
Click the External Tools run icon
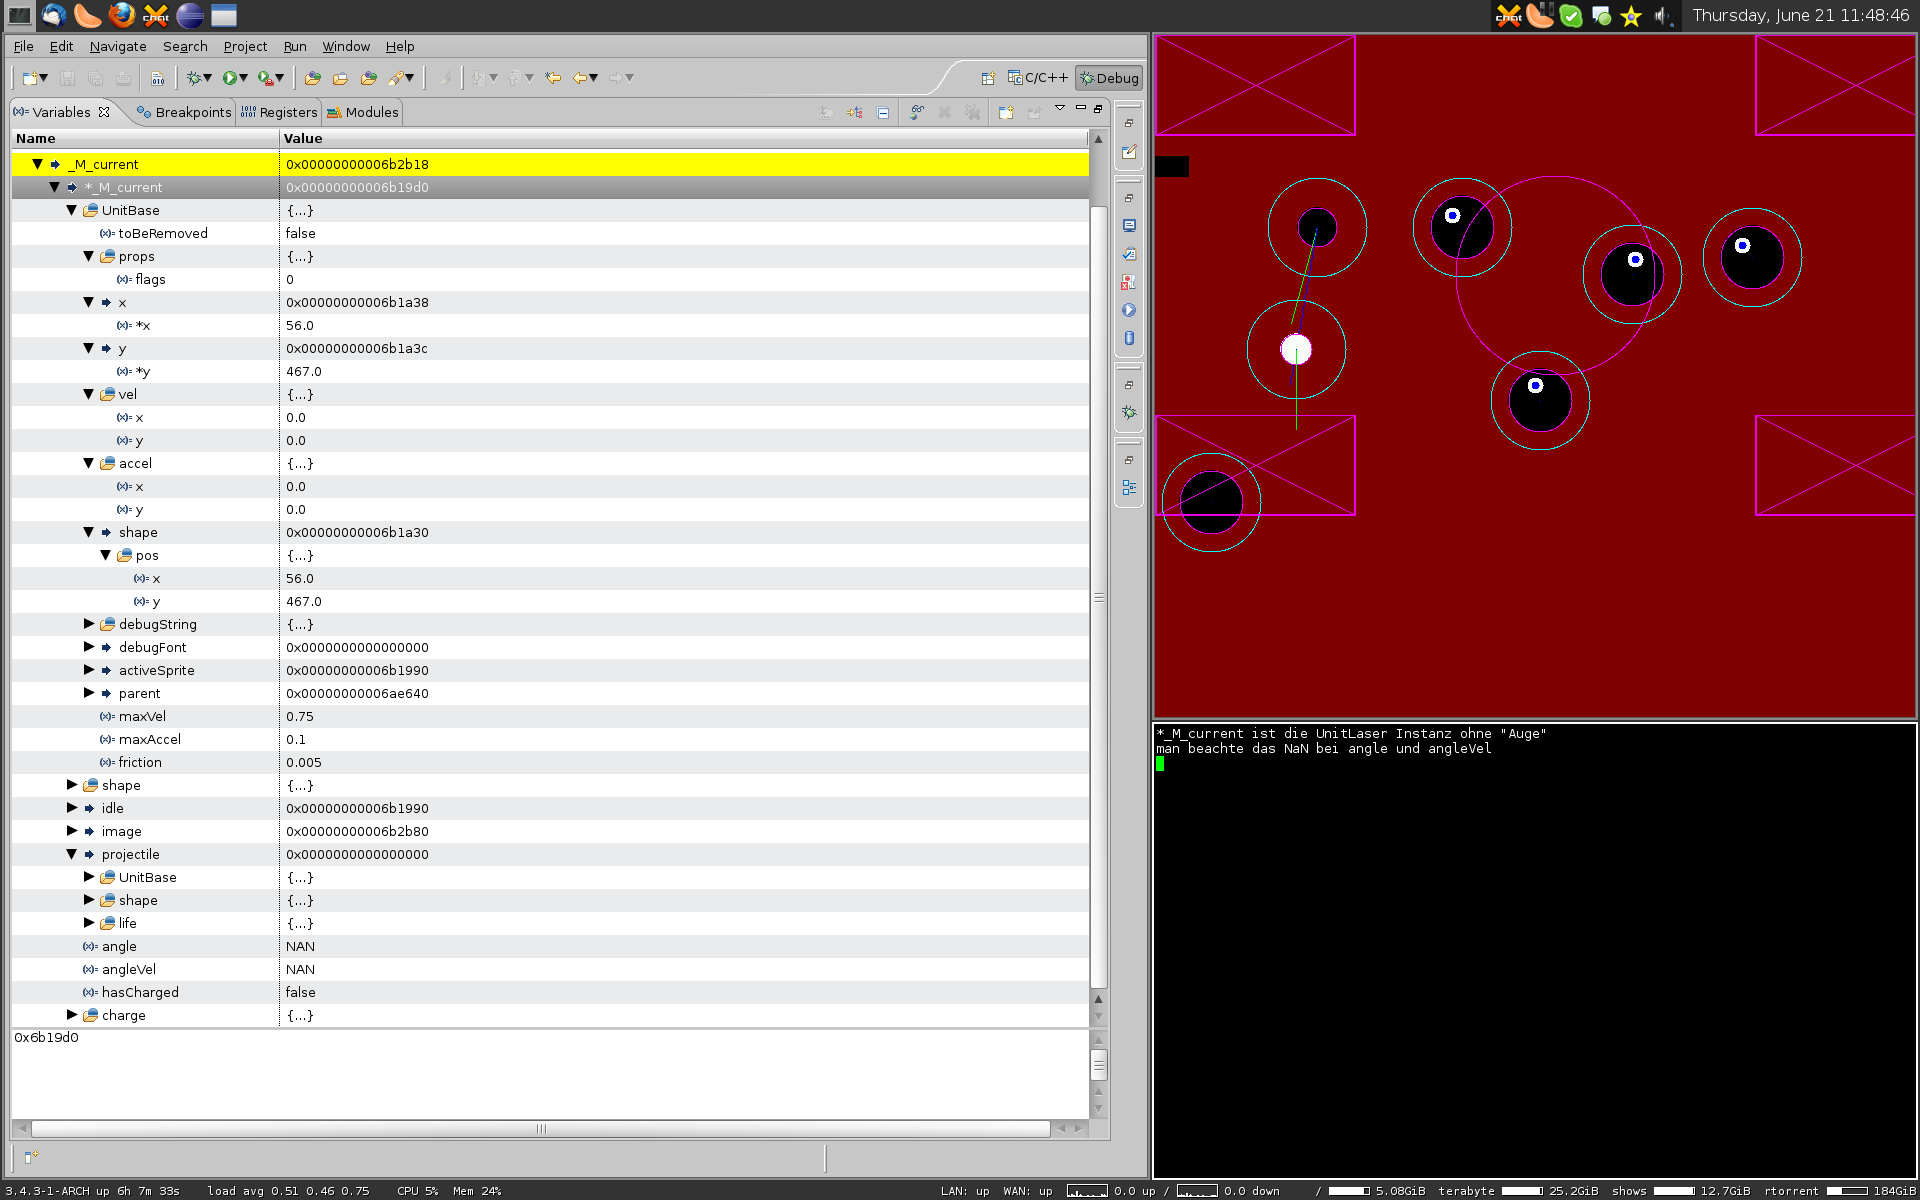coord(265,78)
